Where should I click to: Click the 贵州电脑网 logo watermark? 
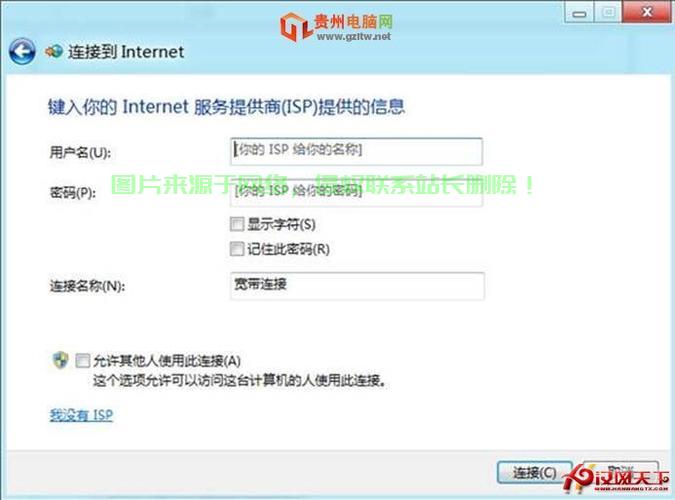[336, 27]
